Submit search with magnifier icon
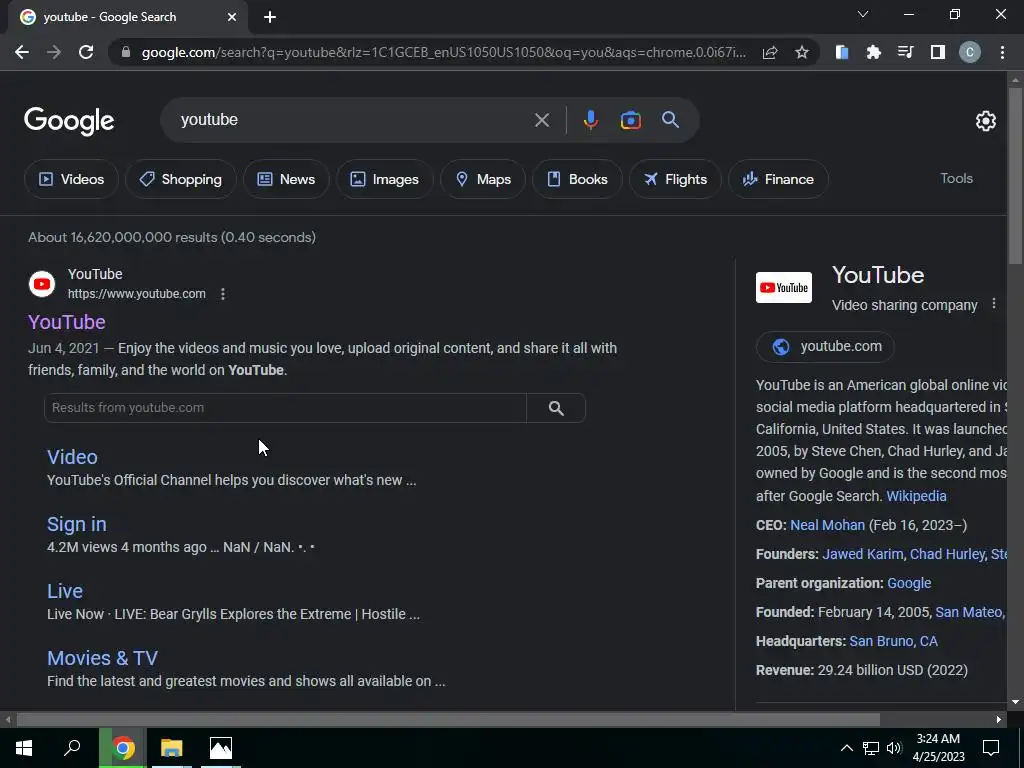The width and height of the screenshot is (1024, 768). [671, 120]
